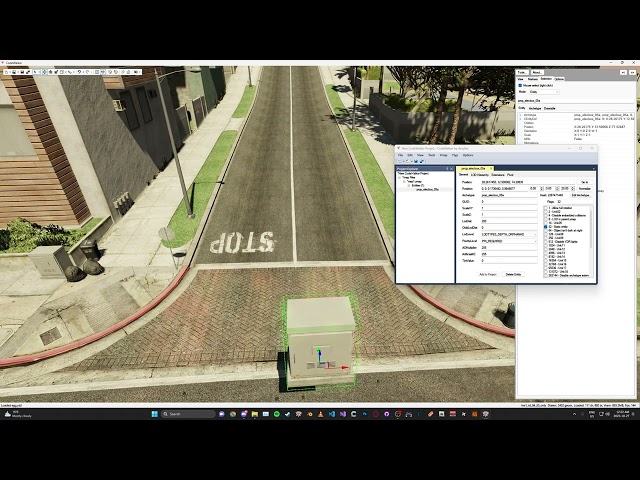
Task: Open Visual Studio Code from the taskbar
Action: [x=332, y=414]
